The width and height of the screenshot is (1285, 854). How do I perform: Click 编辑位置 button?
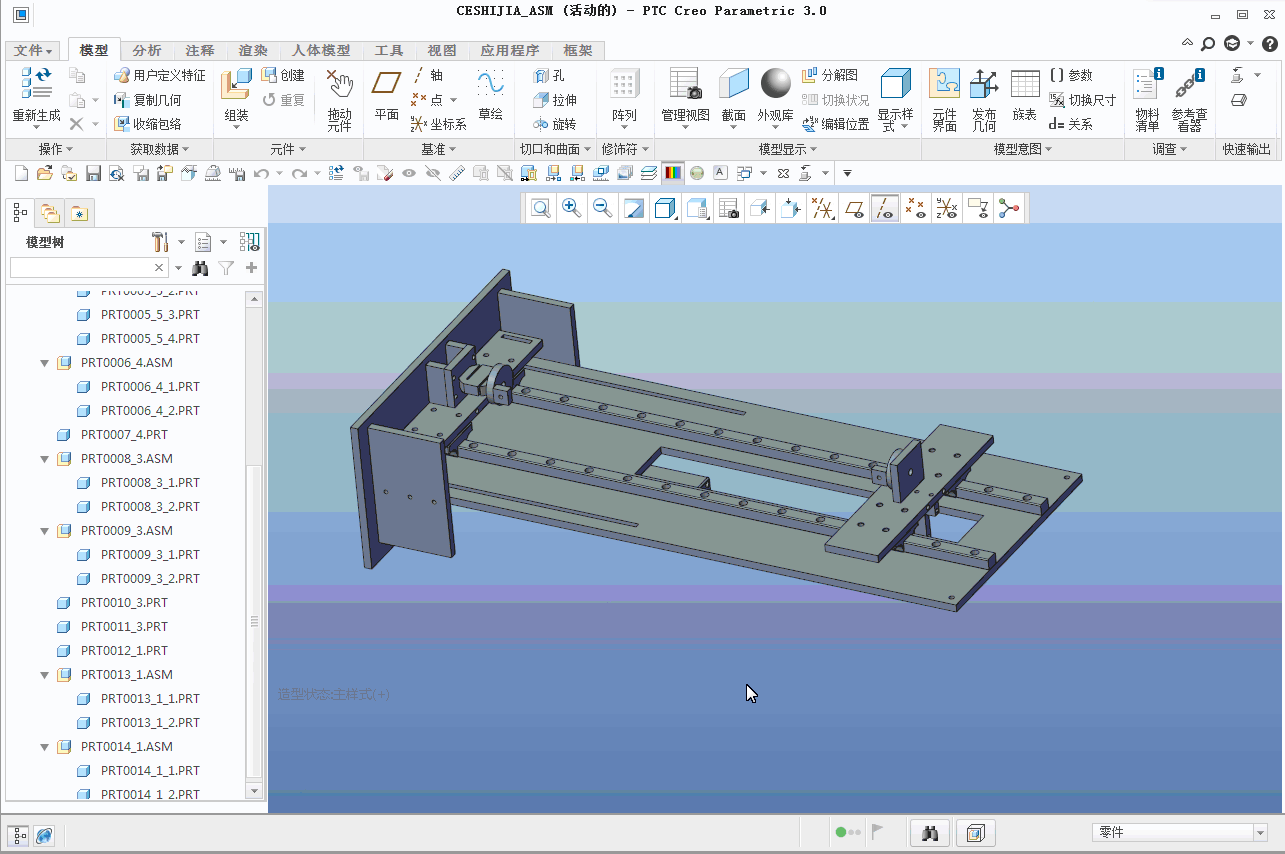point(835,124)
